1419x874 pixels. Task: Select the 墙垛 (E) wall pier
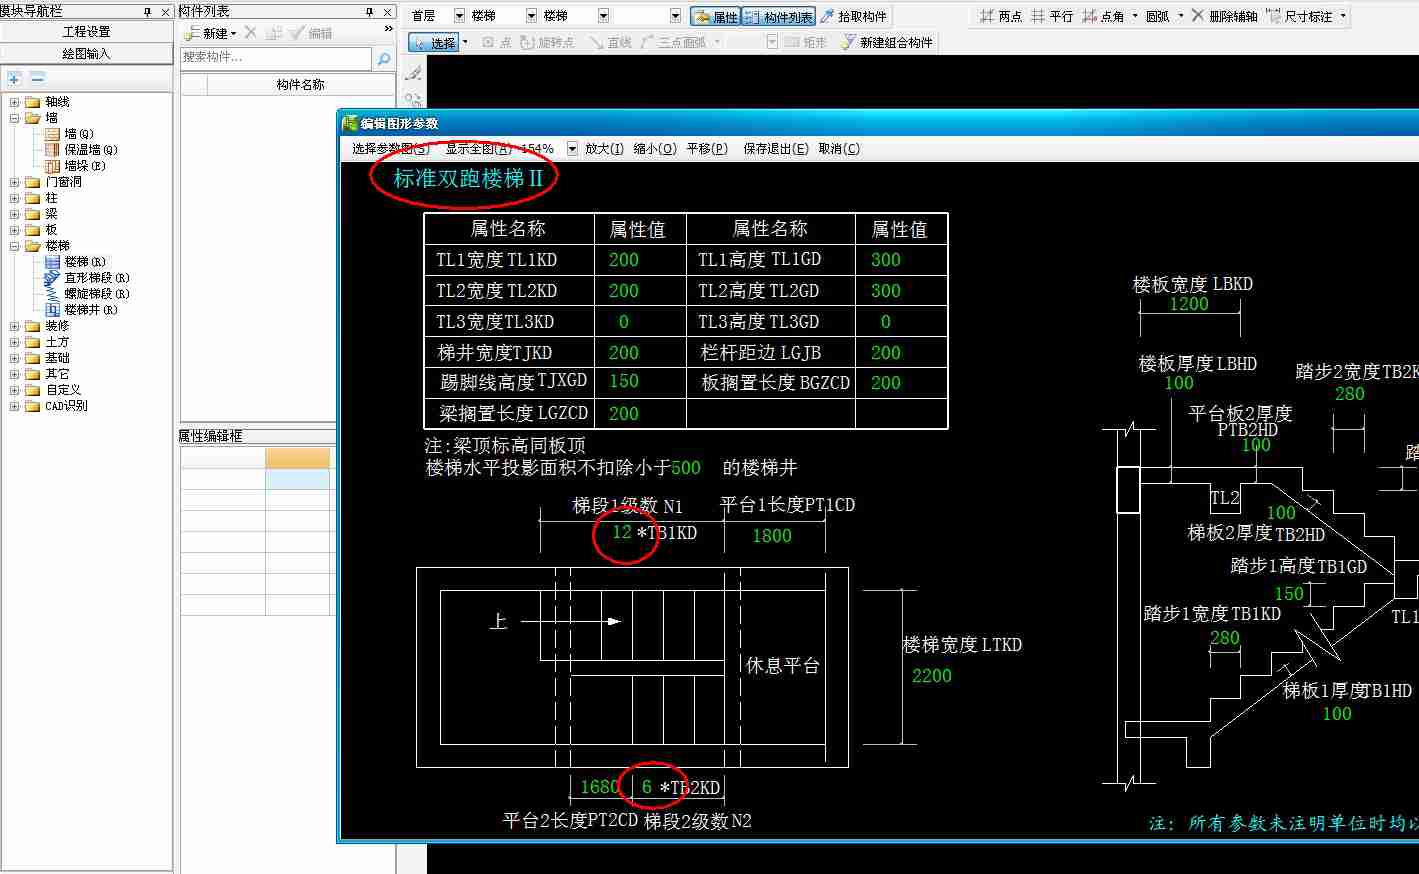pos(75,166)
